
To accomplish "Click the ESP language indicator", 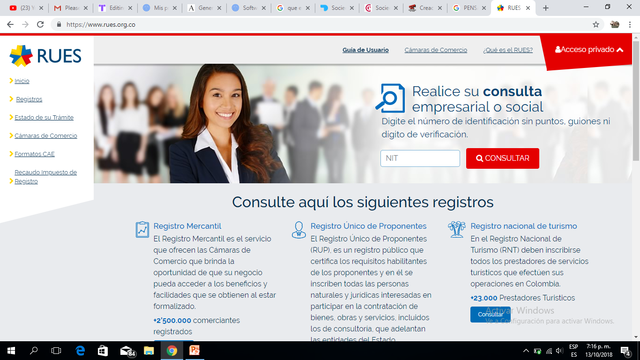I will pos(573,351).
